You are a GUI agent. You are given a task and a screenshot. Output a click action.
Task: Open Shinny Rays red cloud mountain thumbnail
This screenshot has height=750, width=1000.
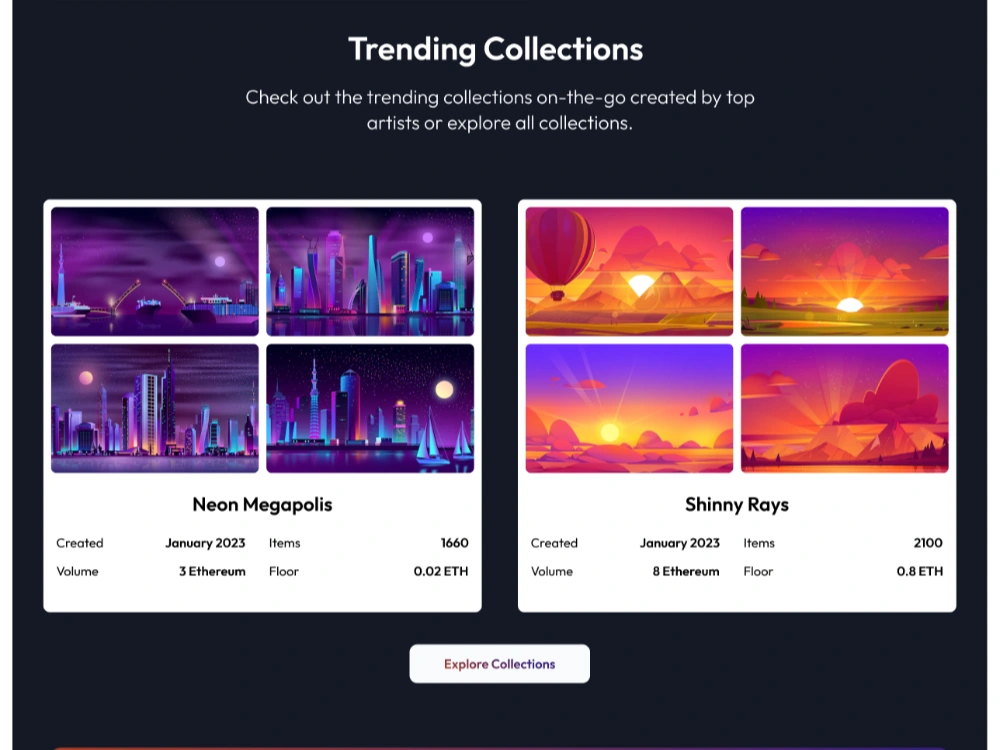(x=844, y=408)
